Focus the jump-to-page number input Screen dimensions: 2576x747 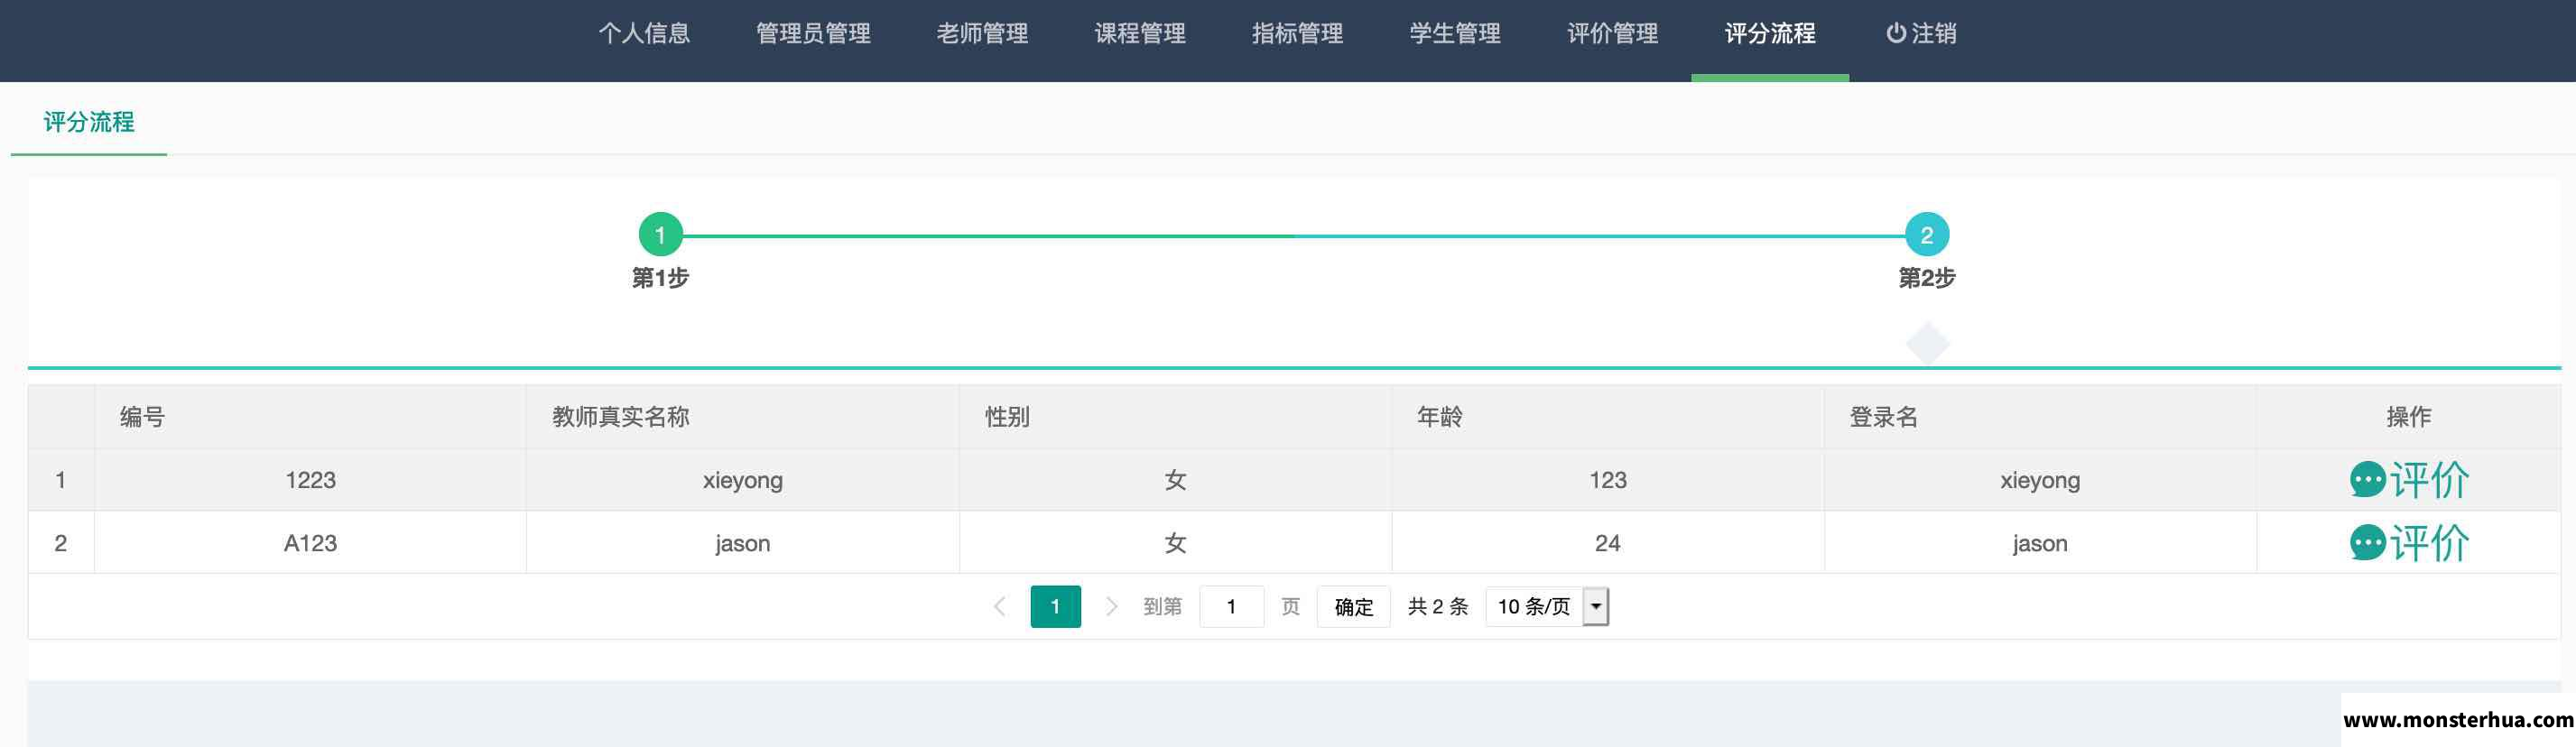click(1231, 606)
